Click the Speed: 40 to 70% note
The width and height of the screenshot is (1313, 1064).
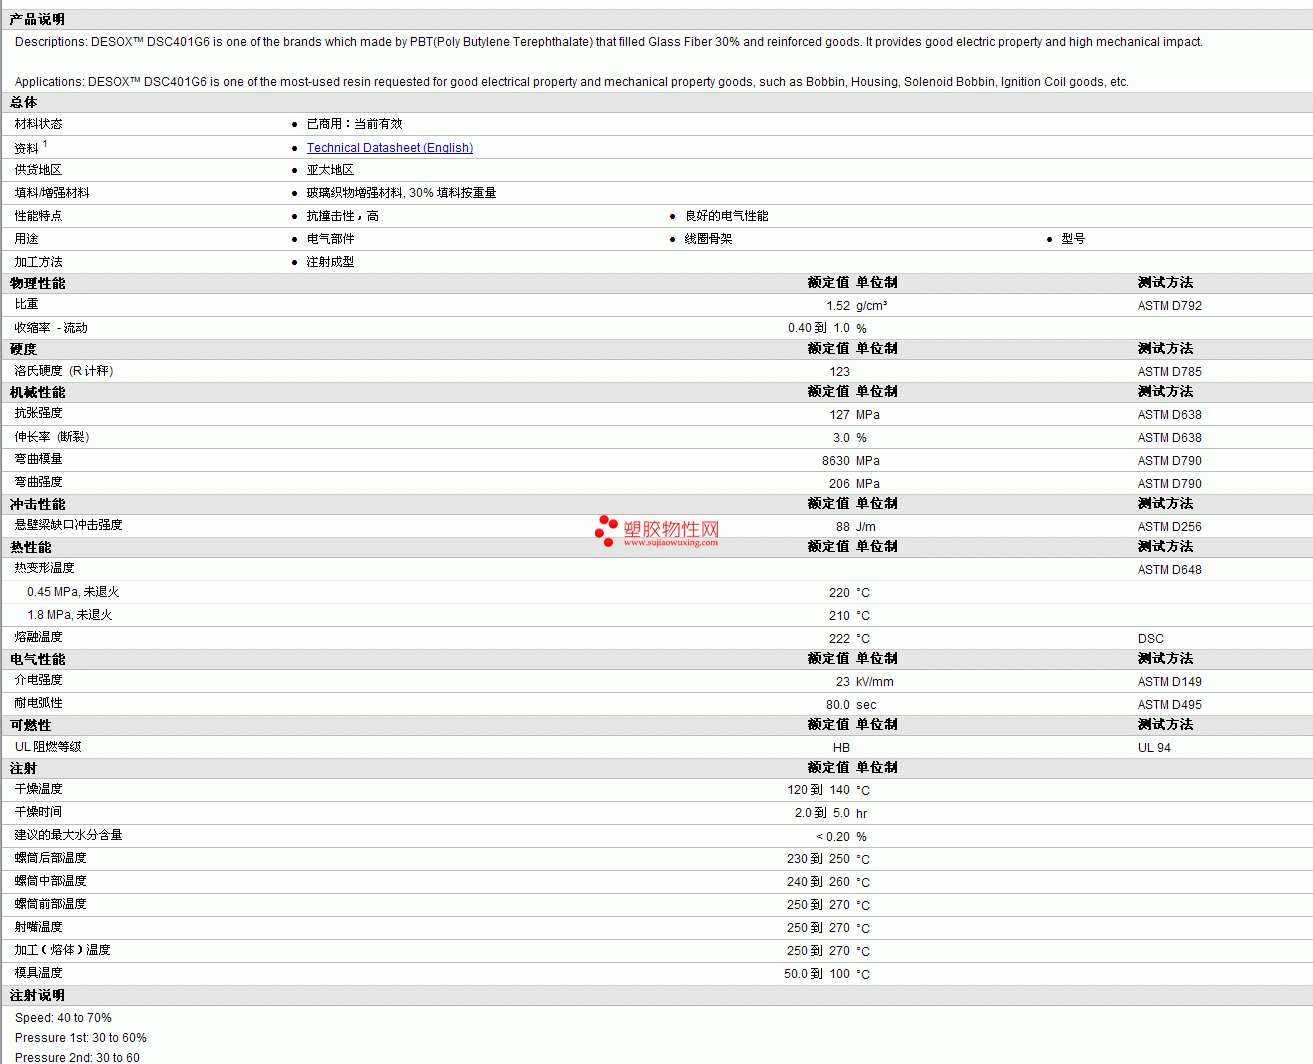pyautogui.click(x=63, y=1018)
